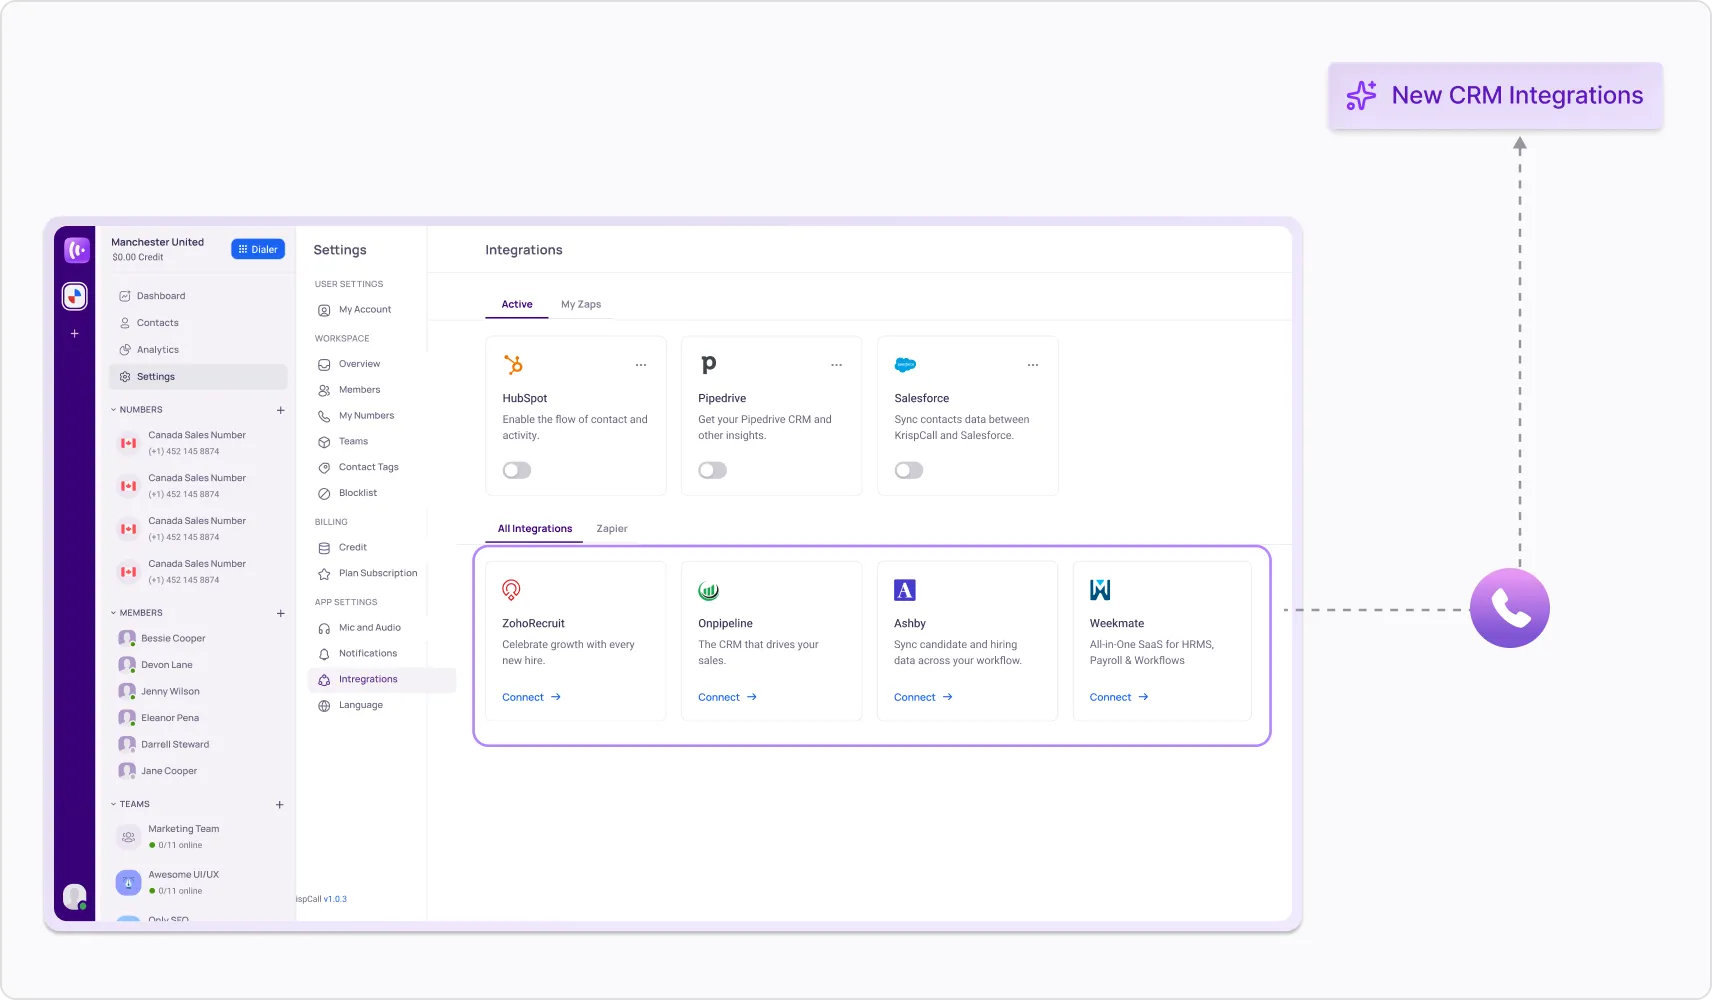
Task: Click the Blocklist icon
Action: pos(324,494)
